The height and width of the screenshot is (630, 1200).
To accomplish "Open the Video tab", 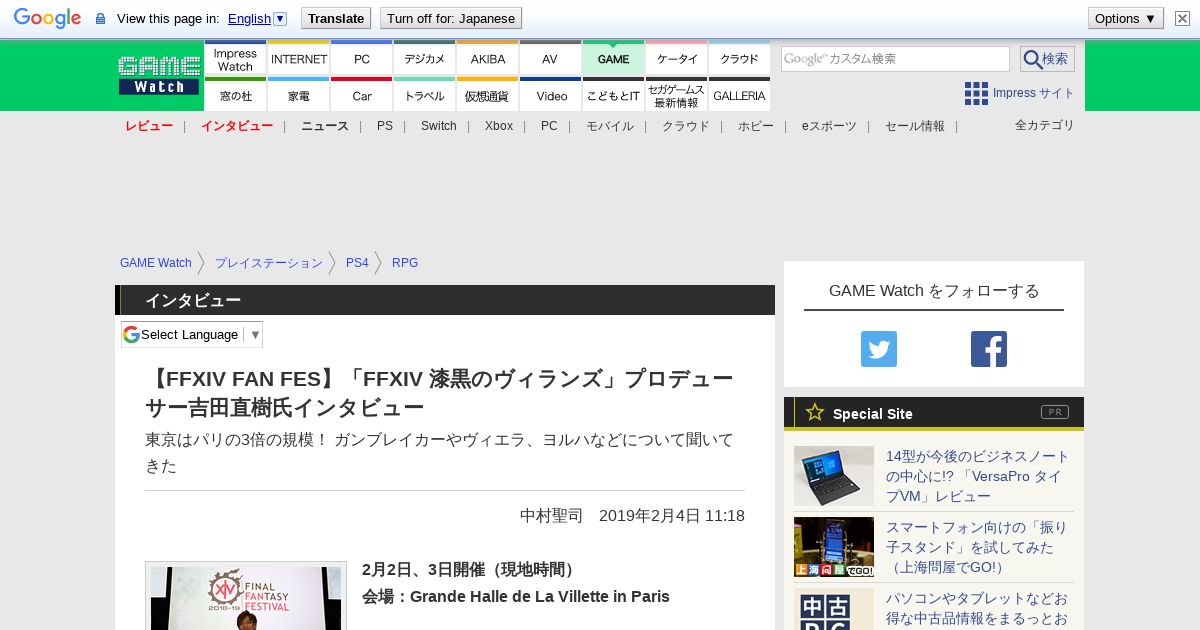I will 550,94.
